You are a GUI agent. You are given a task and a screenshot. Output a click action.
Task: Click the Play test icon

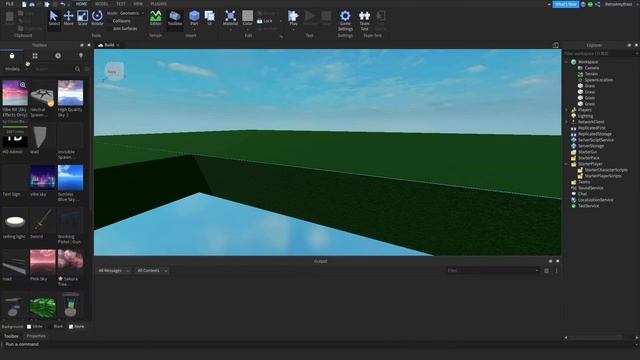coord(293,16)
